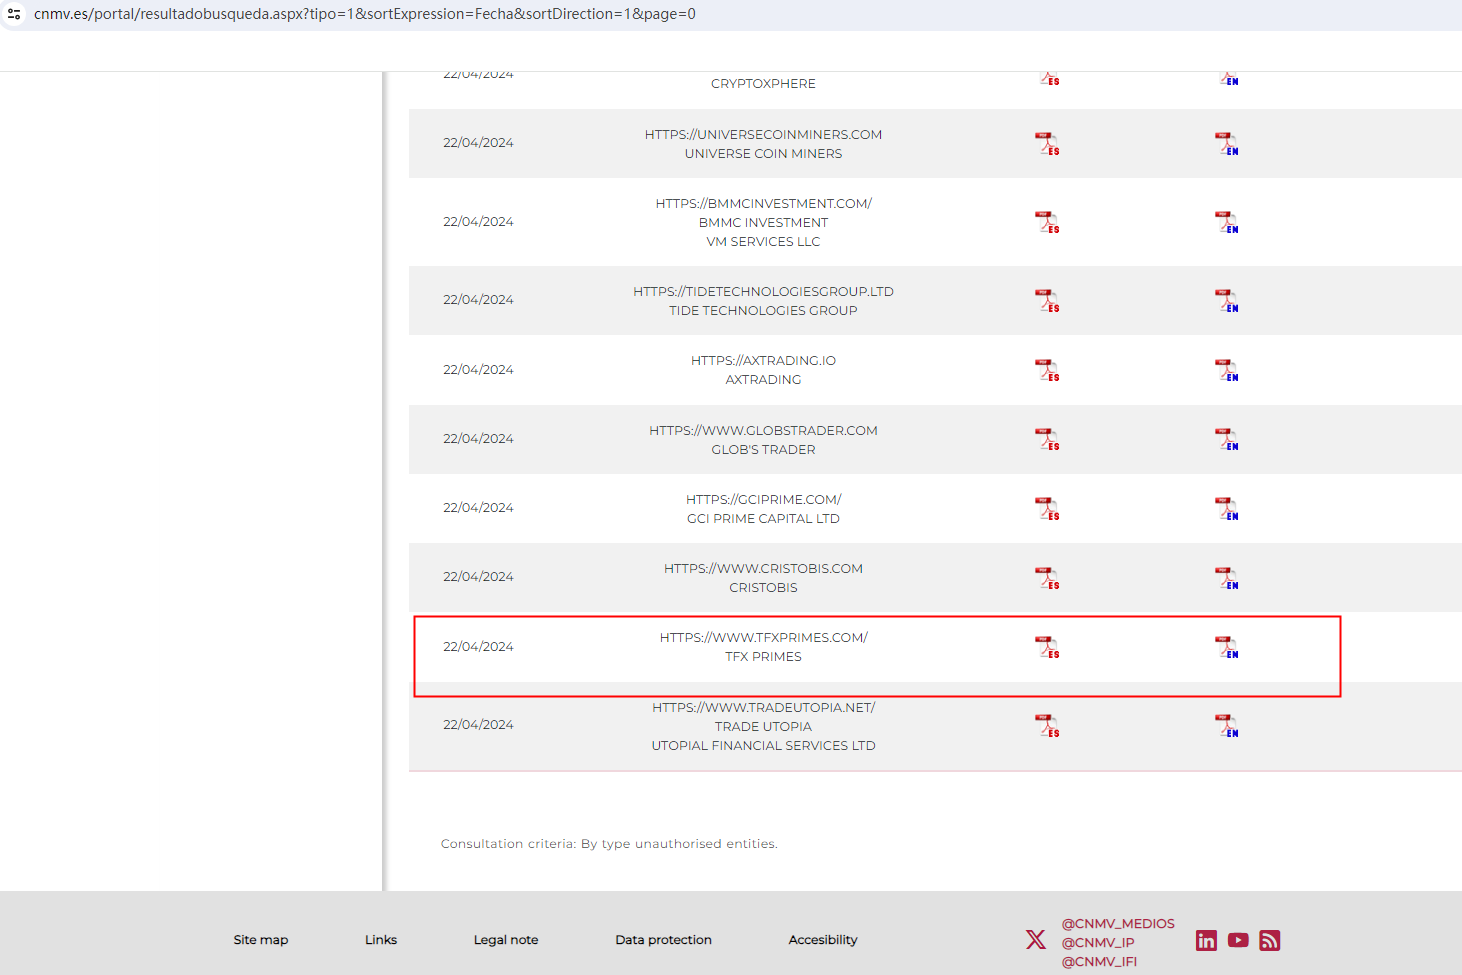Select UTOPIAL FINANCIAL SERVICES LTD text
The width and height of the screenshot is (1462, 975).
point(763,746)
